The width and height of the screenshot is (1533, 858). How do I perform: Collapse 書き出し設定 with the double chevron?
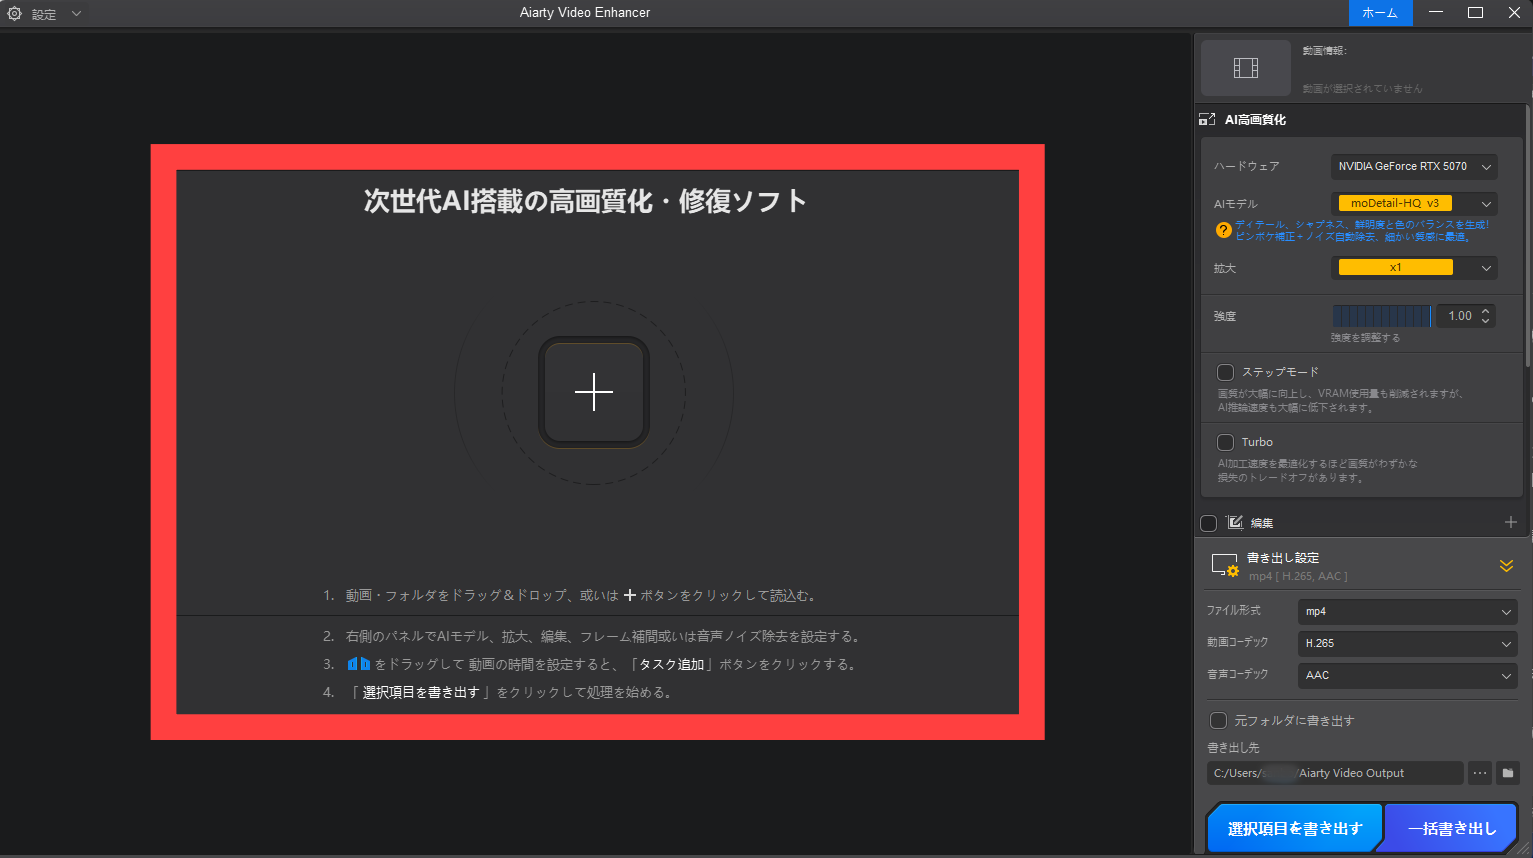(x=1507, y=564)
